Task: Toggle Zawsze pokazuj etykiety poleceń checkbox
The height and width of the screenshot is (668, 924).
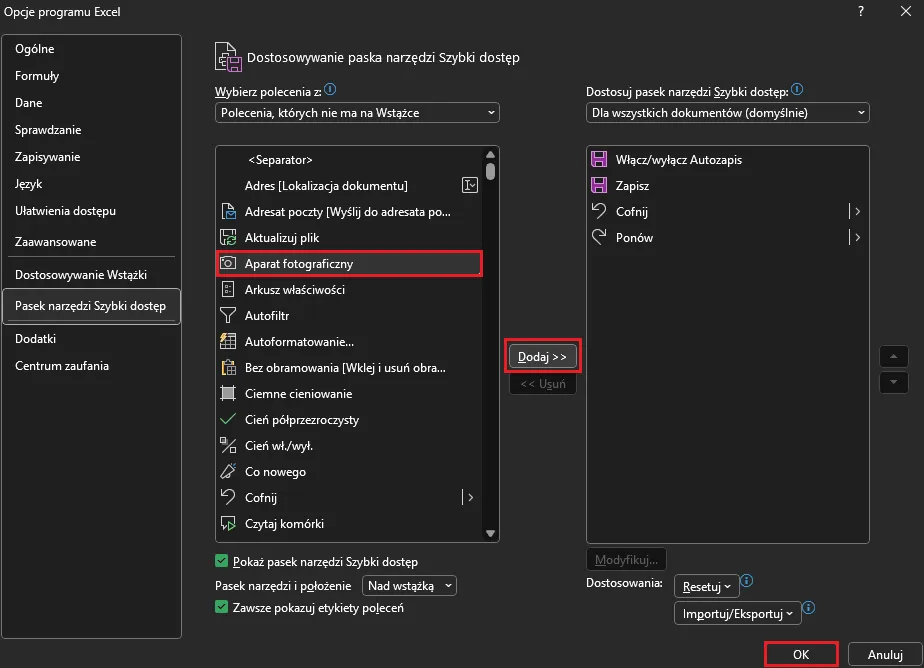Action: [222, 607]
